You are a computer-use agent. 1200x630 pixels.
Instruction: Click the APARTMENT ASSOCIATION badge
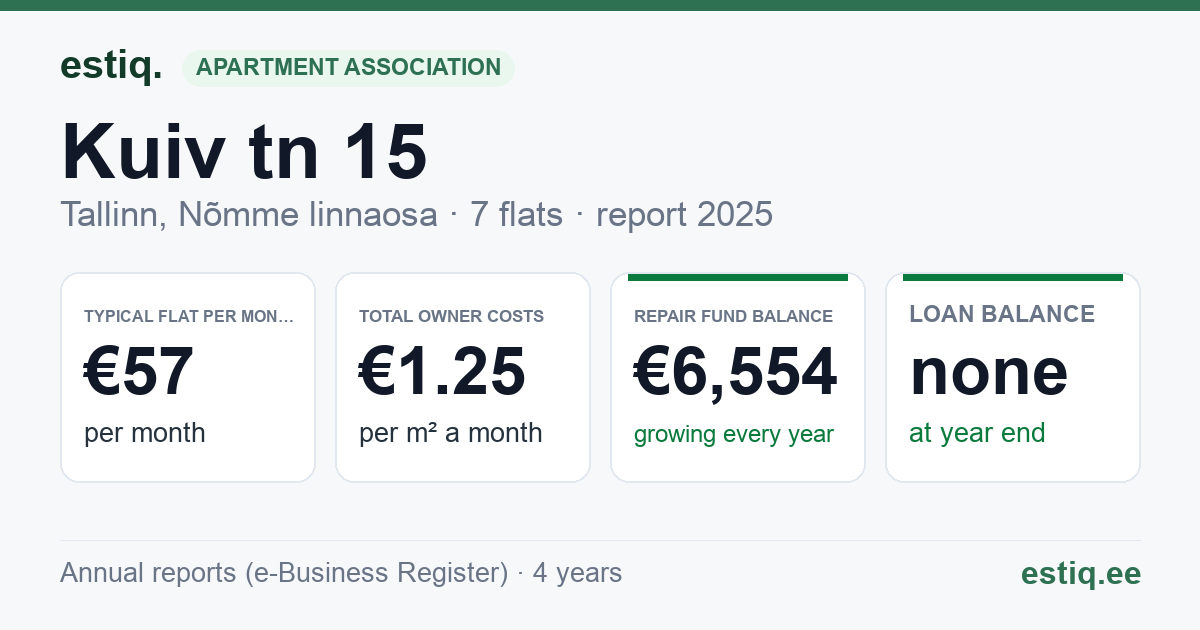(x=348, y=68)
